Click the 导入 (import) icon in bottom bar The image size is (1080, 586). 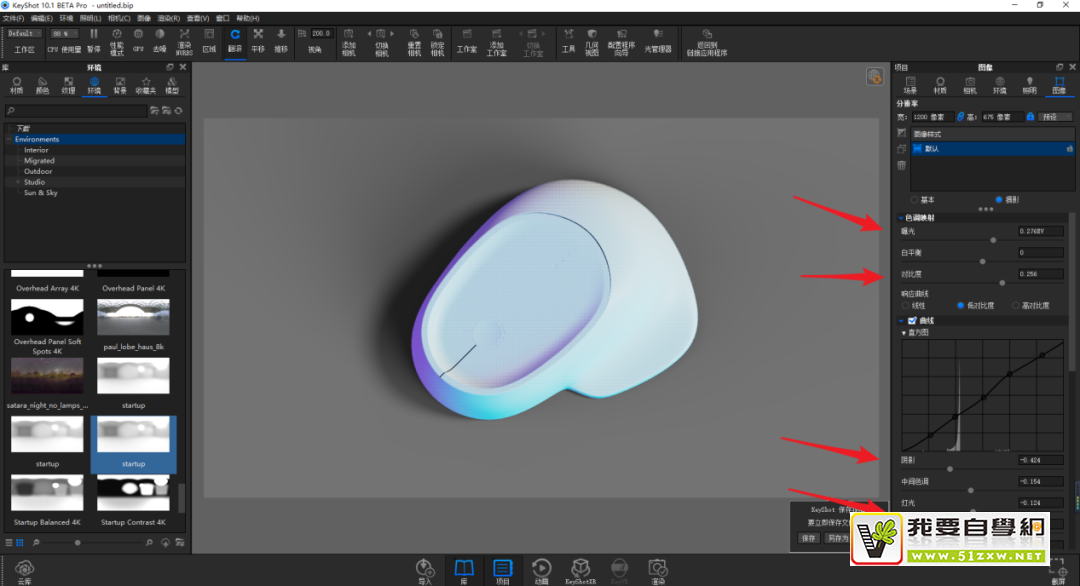tap(425, 569)
